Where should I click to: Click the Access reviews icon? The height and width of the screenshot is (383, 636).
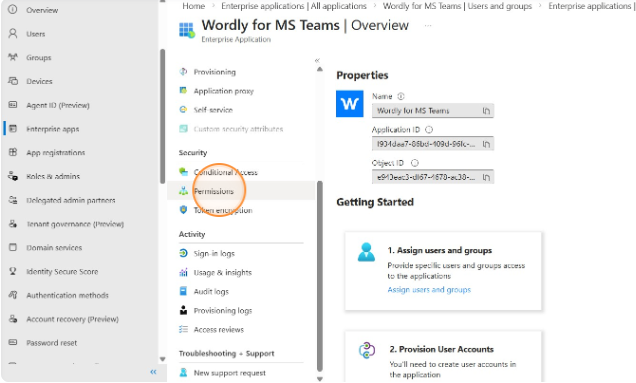183,329
